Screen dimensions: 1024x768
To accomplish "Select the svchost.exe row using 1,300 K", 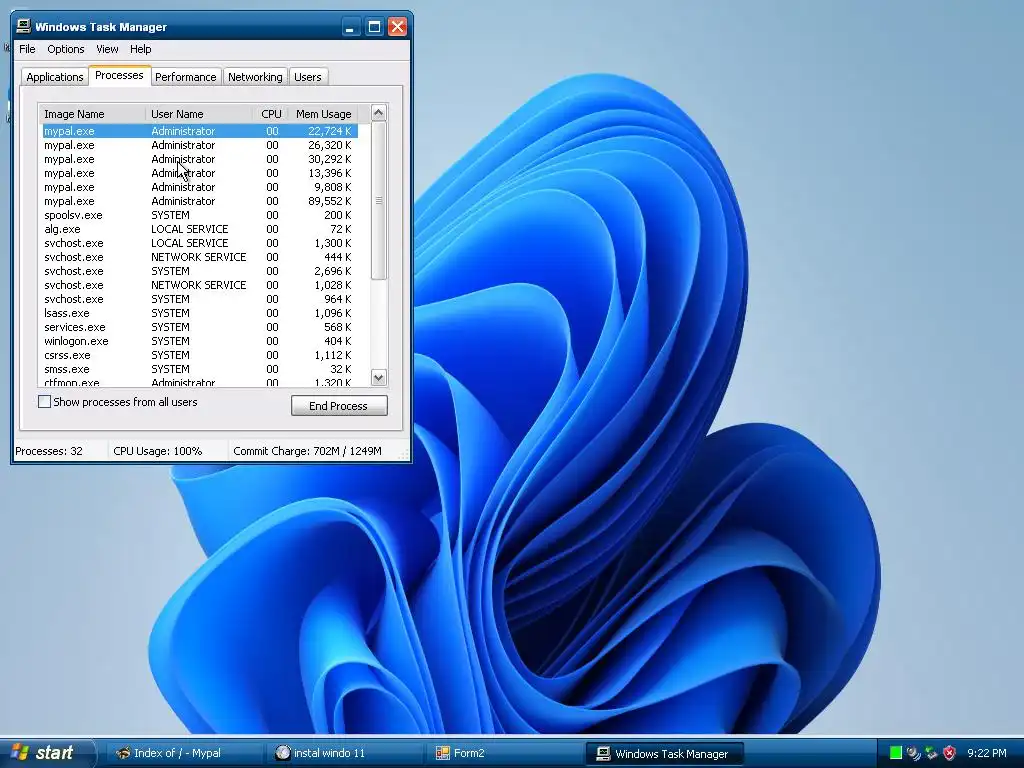I will (200, 243).
